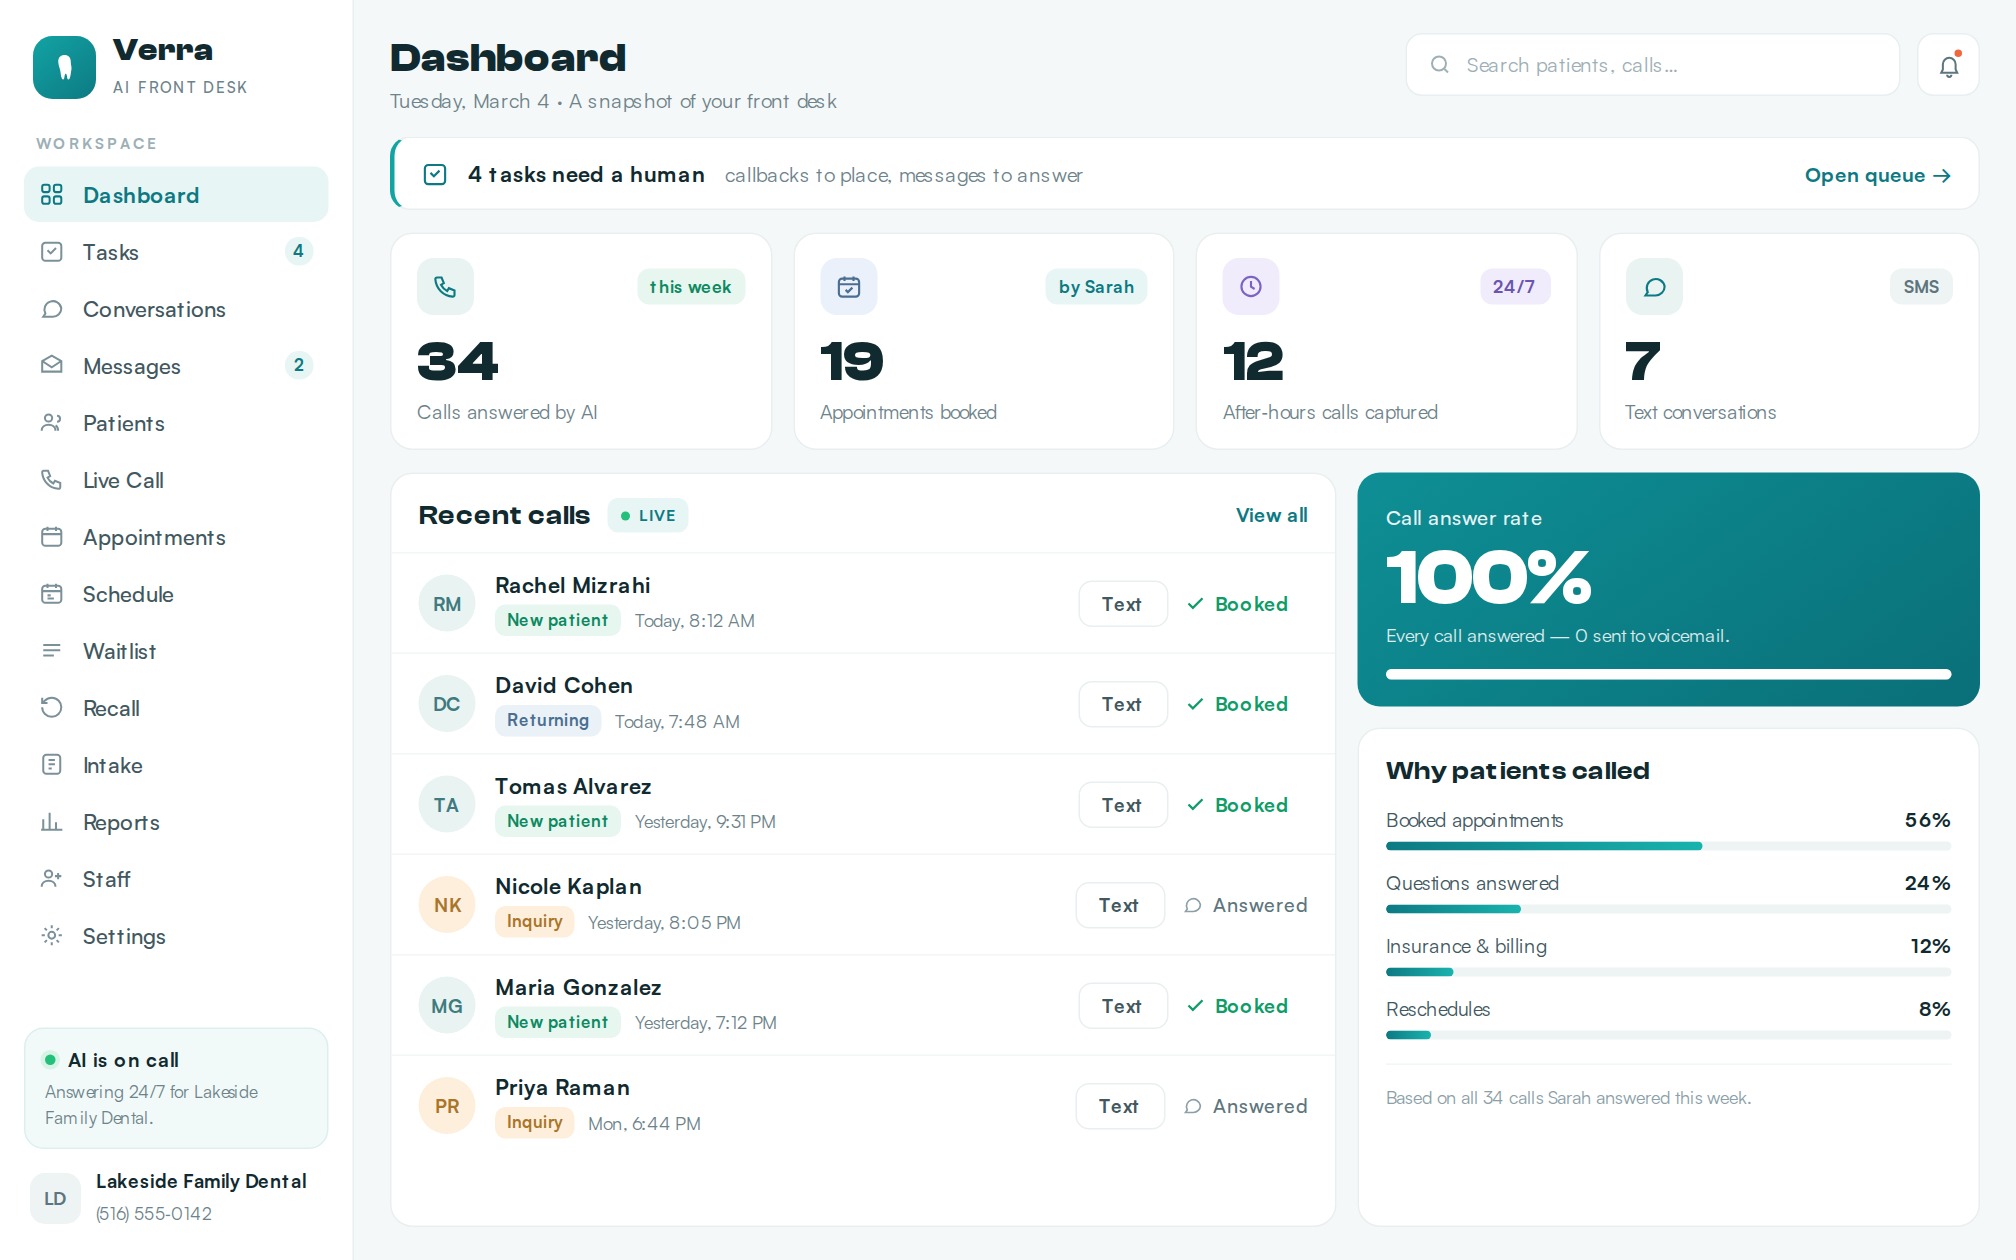This screenshot has height=1260, width=2016.
Task: Click the Conversations bubble icon in sidebar
Action: coord(52,309)
